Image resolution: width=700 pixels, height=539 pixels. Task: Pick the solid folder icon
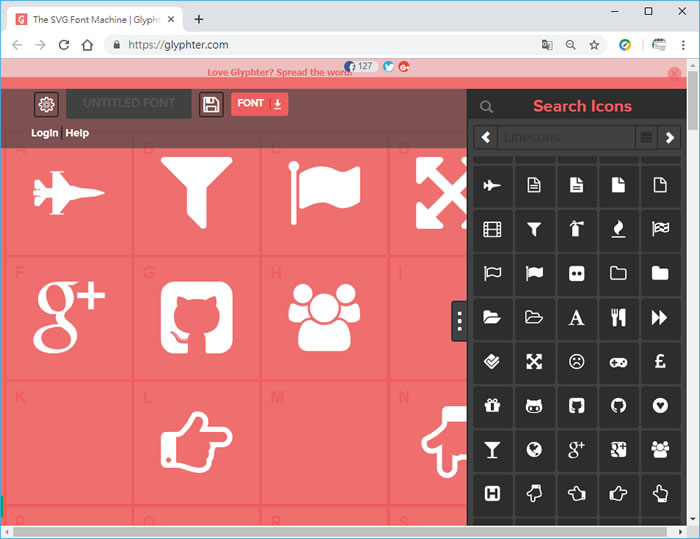click(660, 273)
